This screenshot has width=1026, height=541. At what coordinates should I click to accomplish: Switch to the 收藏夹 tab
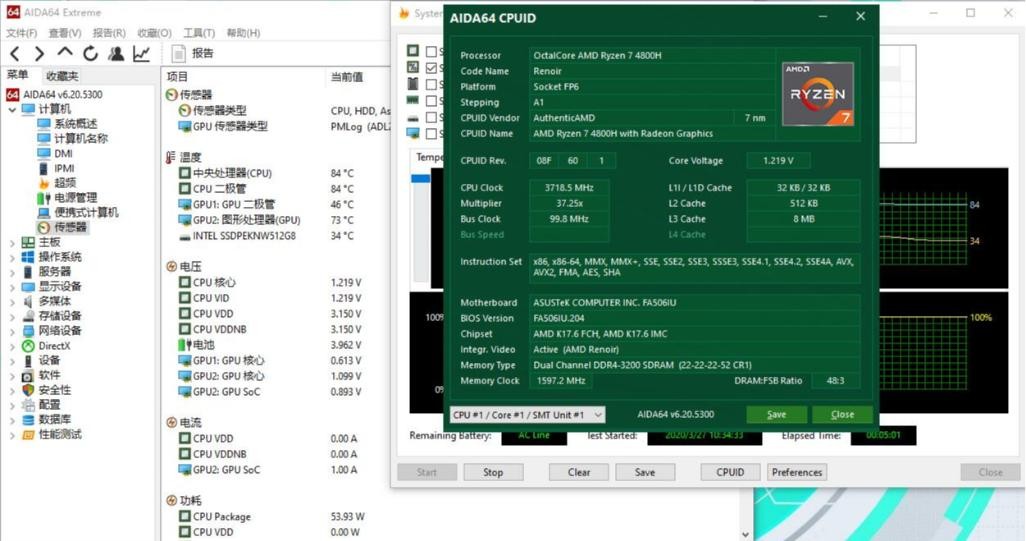(x=62, y=76)
